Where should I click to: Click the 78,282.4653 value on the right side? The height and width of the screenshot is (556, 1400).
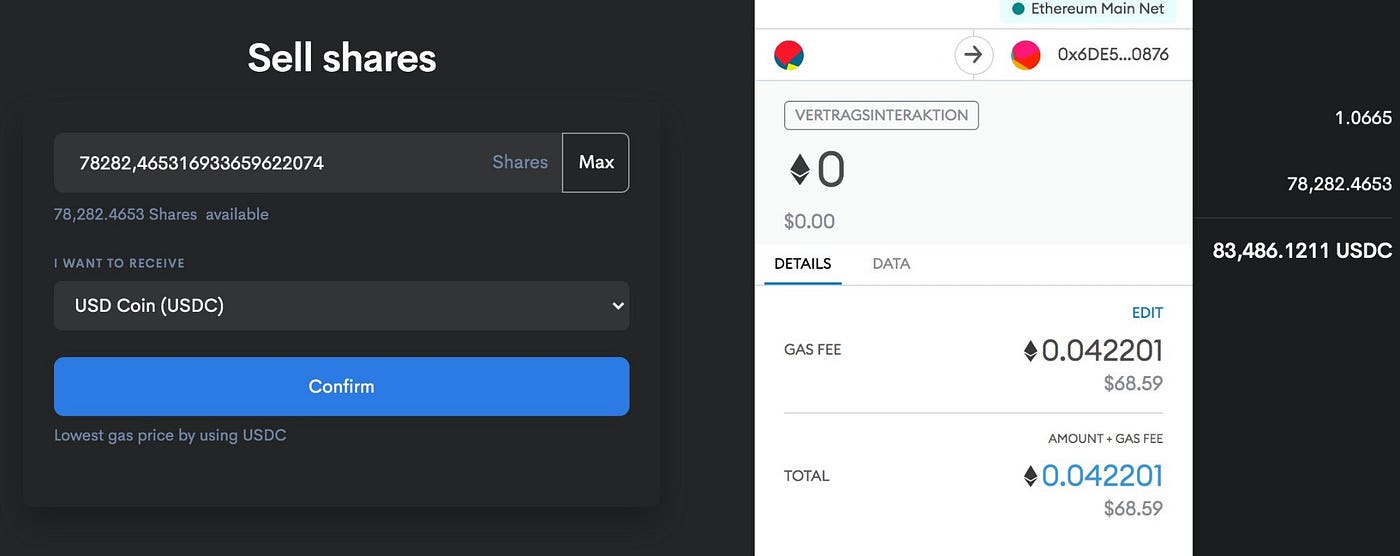click(1339, 184)
